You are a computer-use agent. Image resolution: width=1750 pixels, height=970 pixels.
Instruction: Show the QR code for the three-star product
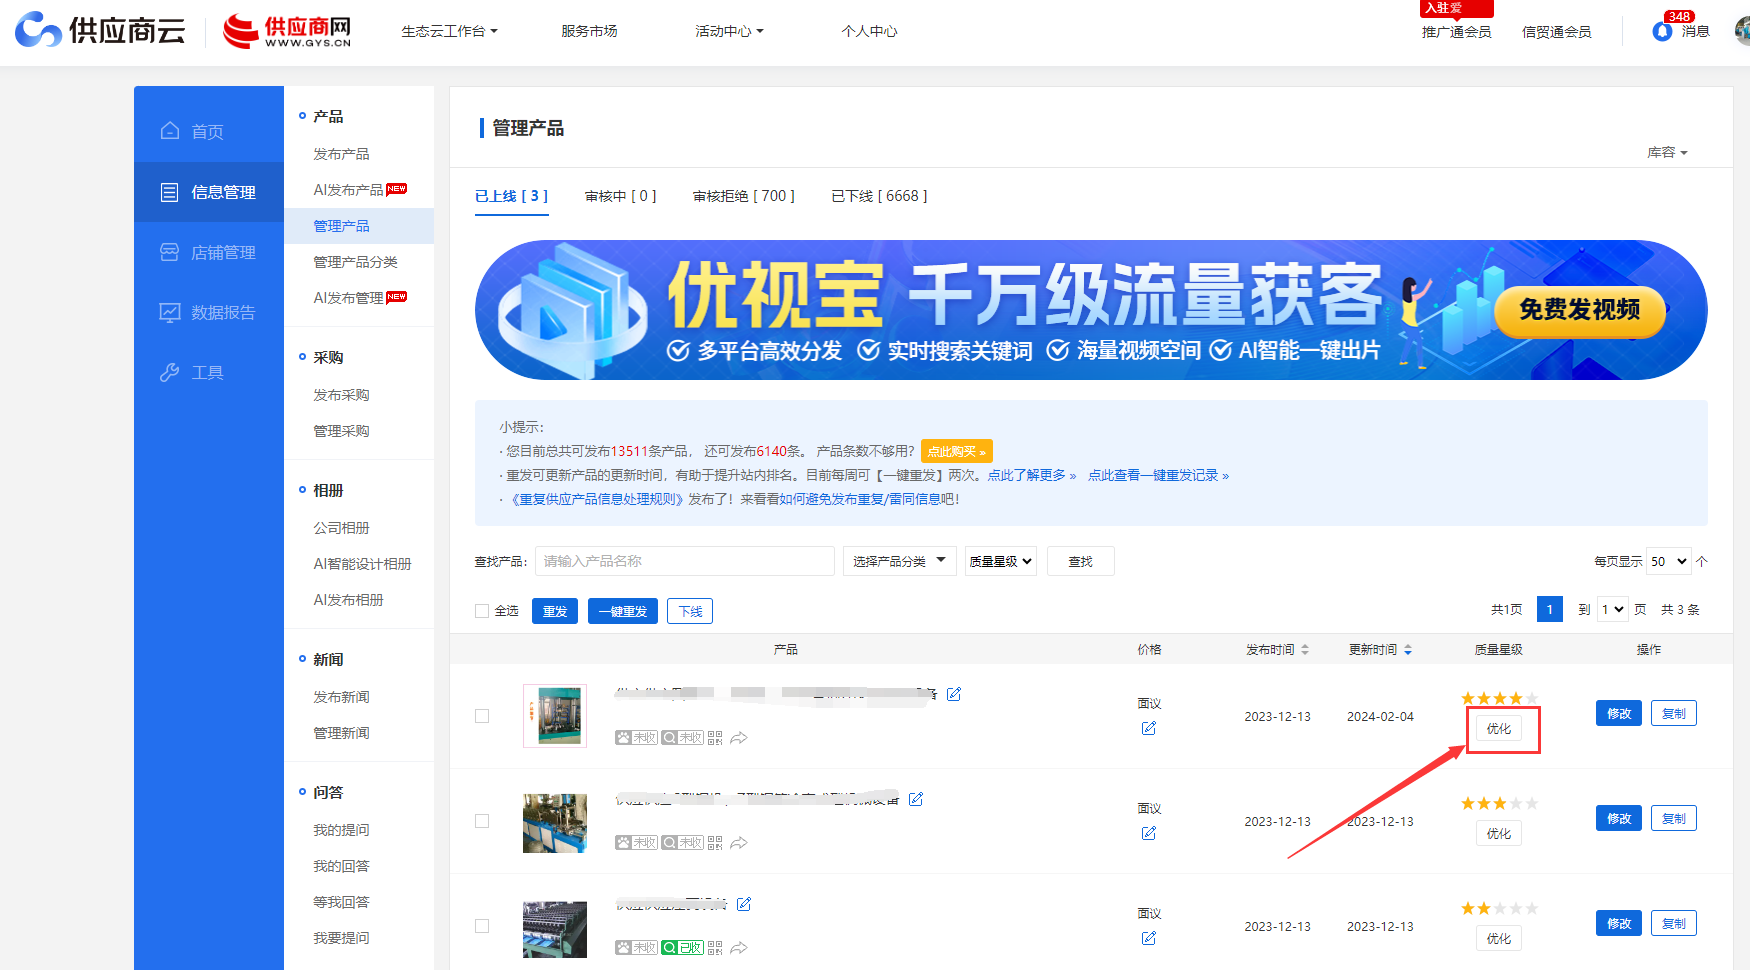point(715,843)
